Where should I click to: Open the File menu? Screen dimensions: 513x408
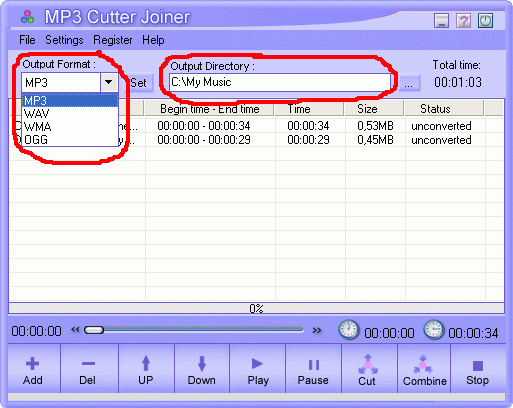click(27, 40)
